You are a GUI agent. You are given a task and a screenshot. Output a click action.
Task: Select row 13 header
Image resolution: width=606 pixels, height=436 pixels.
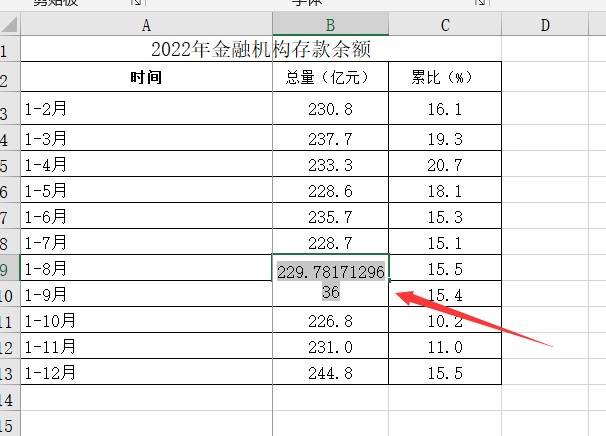[x=10, y=372]
